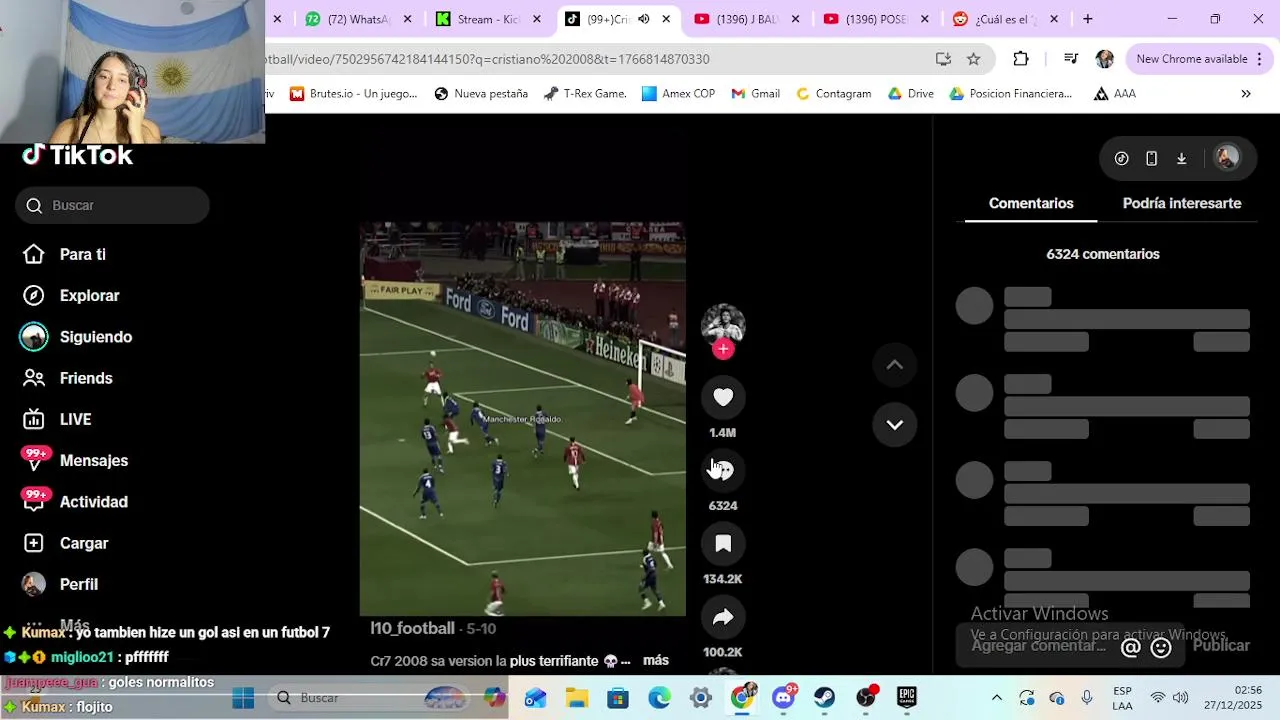This screenshot has width=1280, height=720.
Task: Open Brutes.io bookmark
Action: (x=353, y=94)
